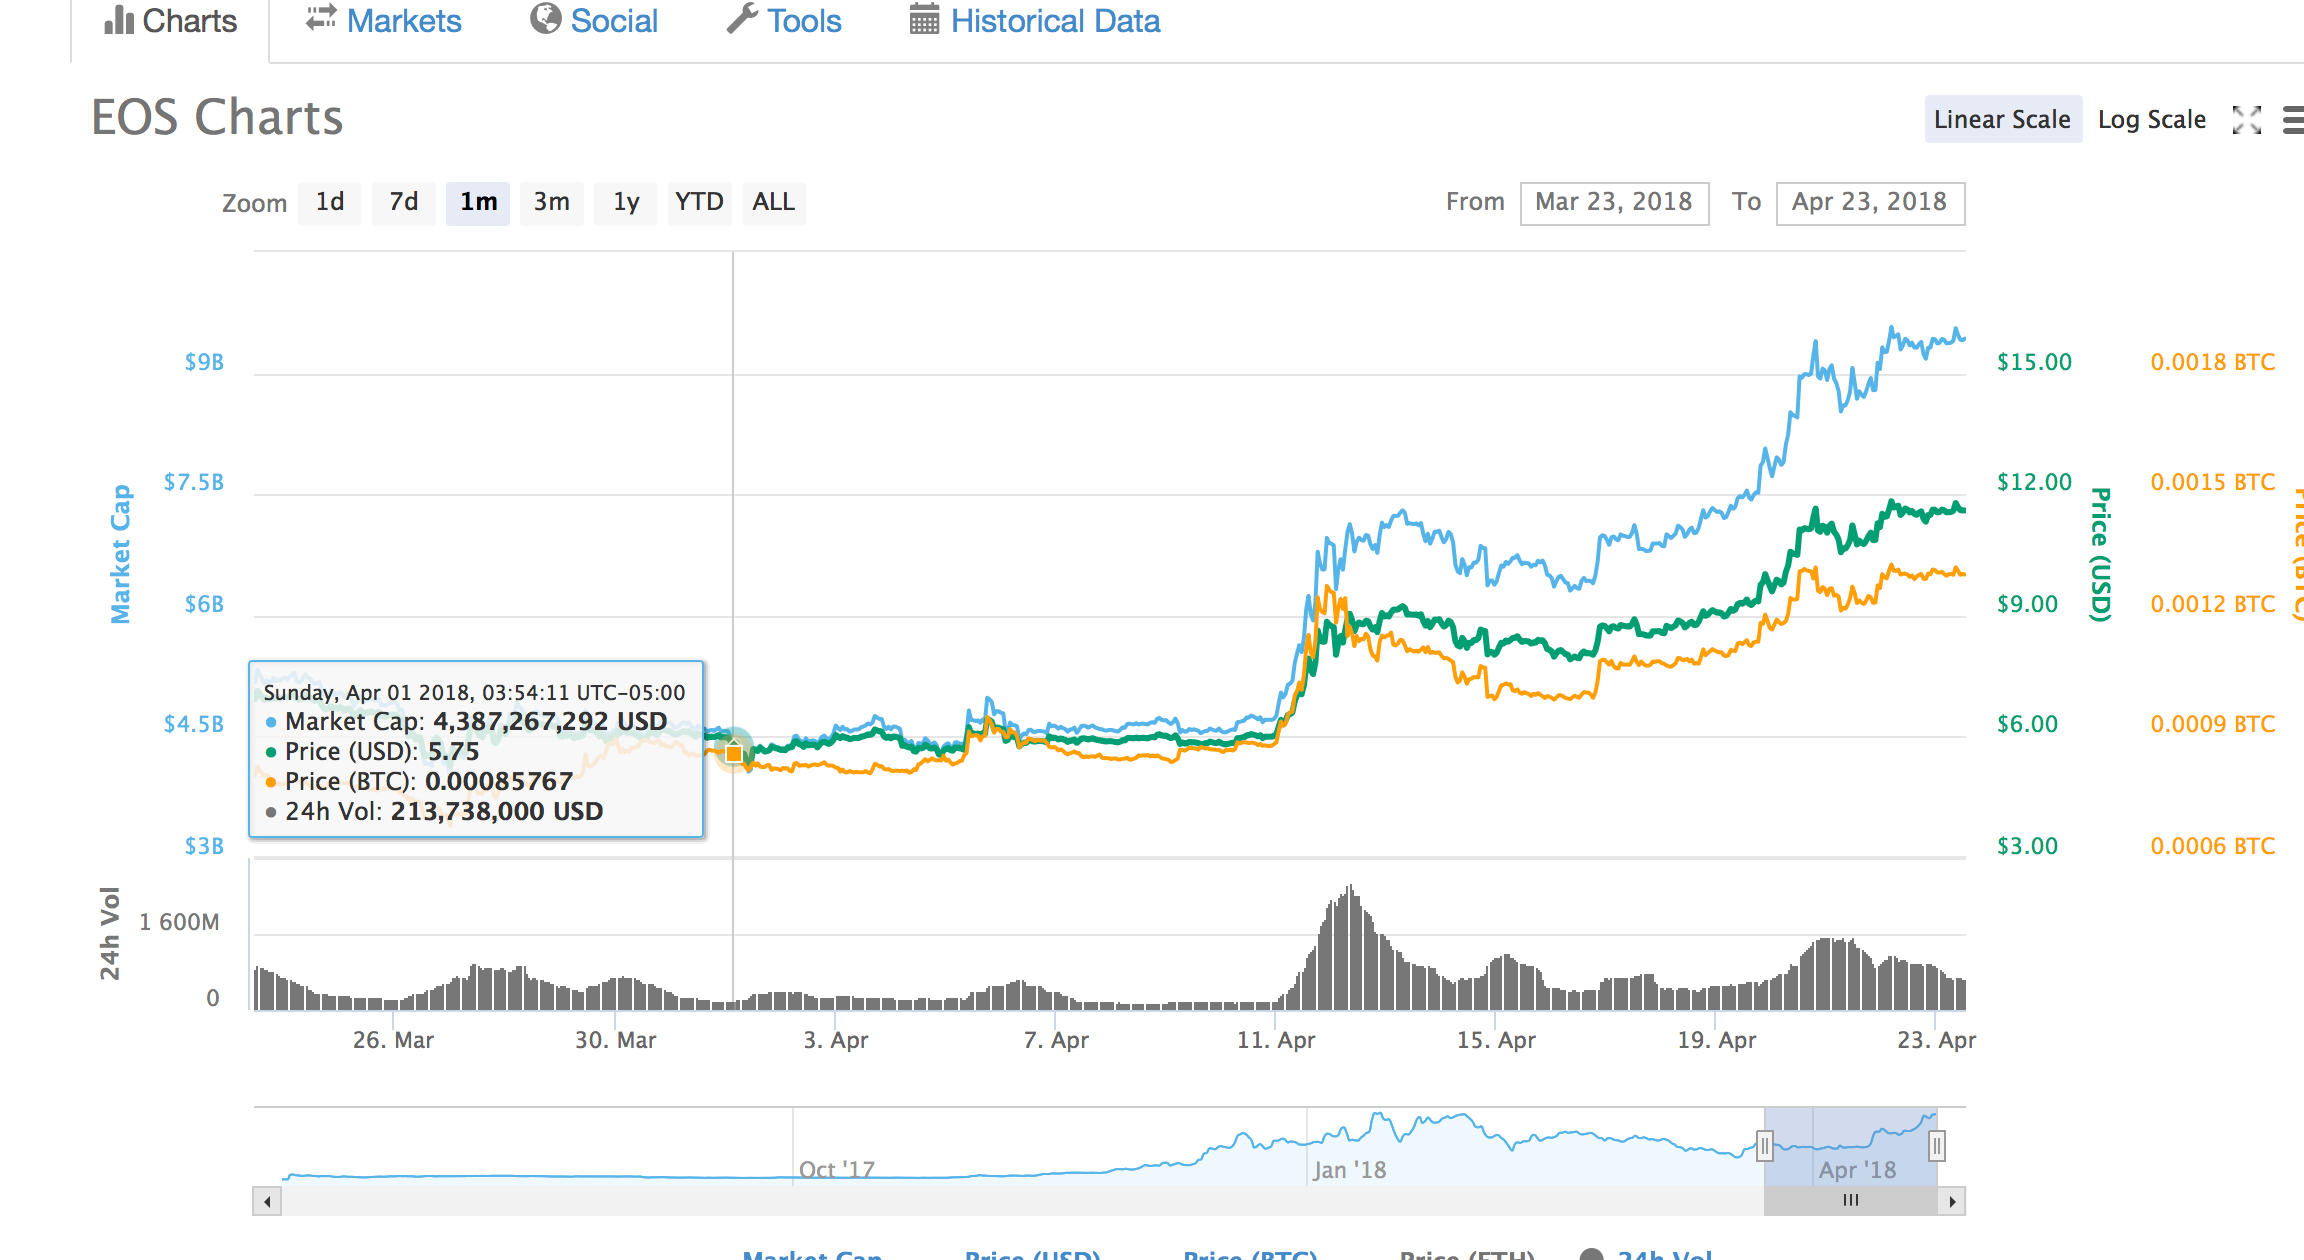This screenshot has height=1260, width=2304.
Task: Show ALL time zoom range
Action: (x=774, y=202)
